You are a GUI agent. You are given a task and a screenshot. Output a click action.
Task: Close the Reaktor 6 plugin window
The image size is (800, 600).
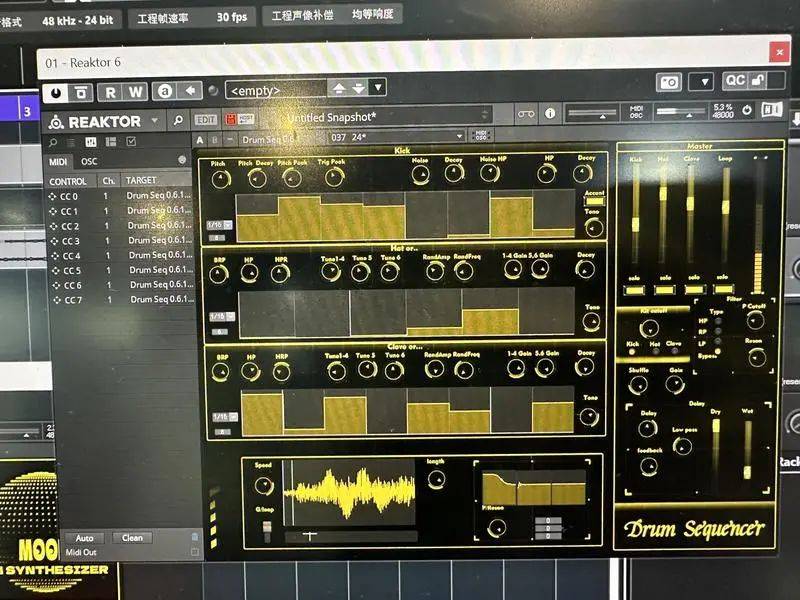pyautogui.click(x=779, y=52)
